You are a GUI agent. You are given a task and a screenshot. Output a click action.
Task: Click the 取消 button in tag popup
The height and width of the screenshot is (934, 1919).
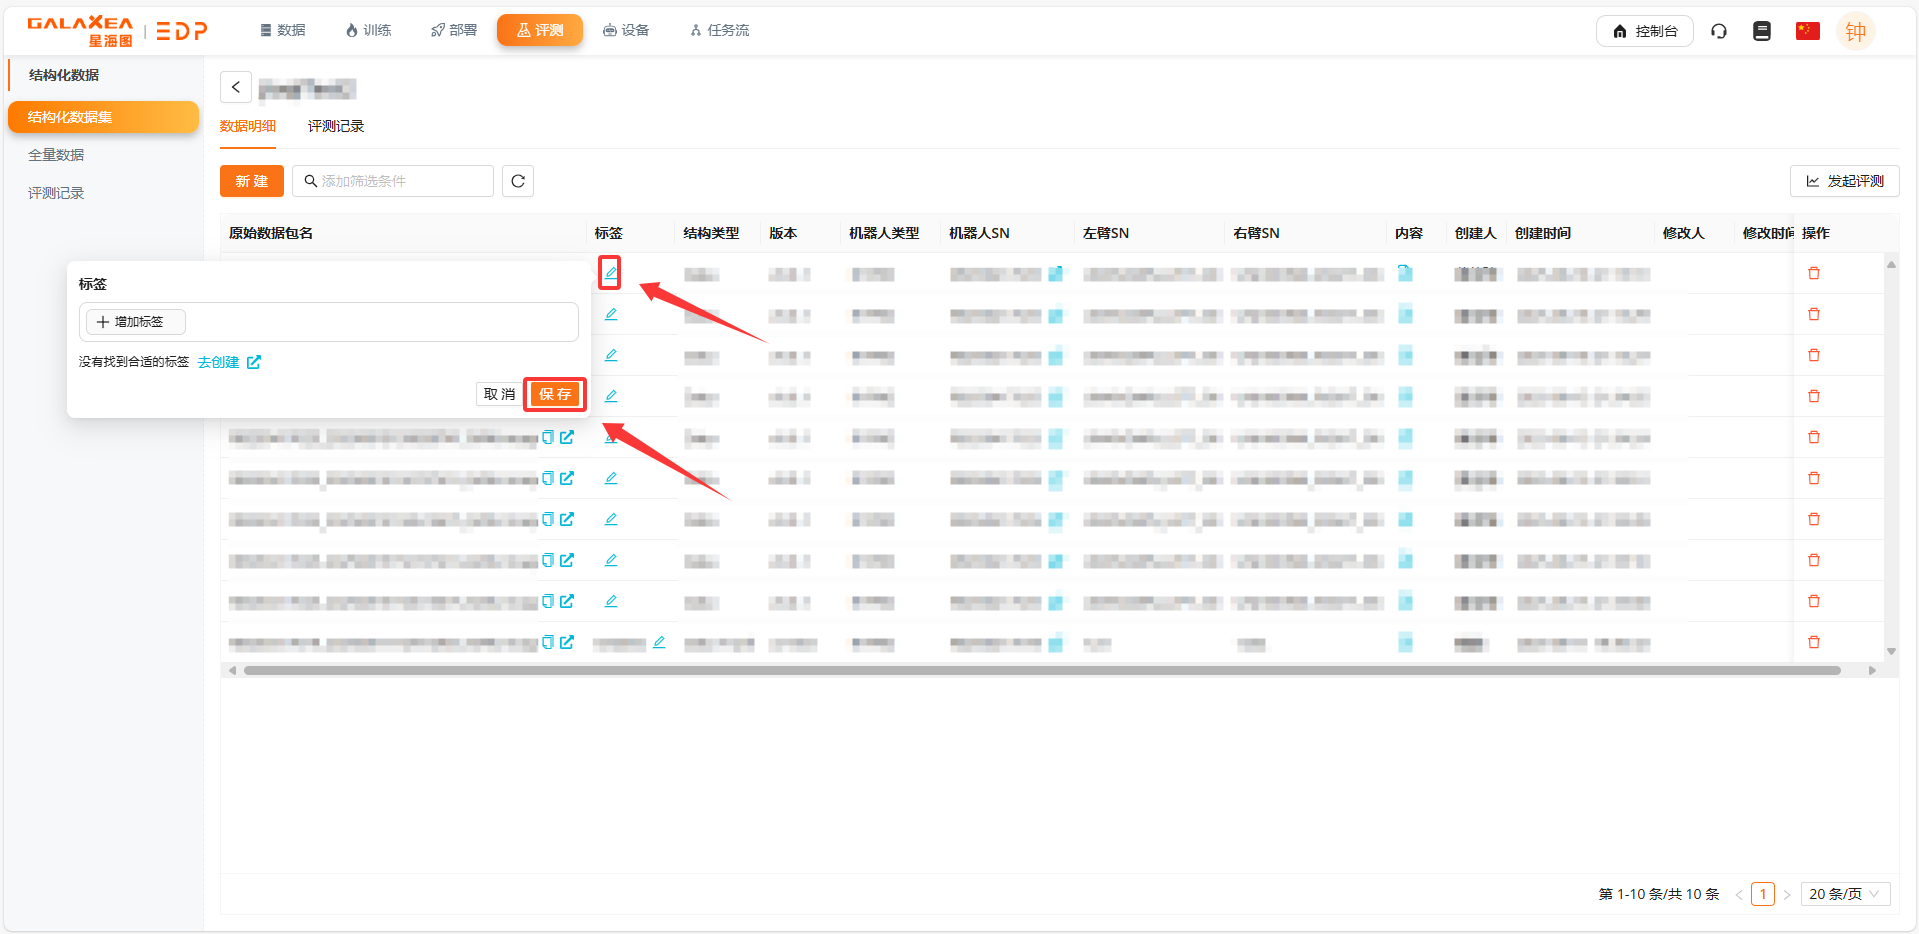499,394
